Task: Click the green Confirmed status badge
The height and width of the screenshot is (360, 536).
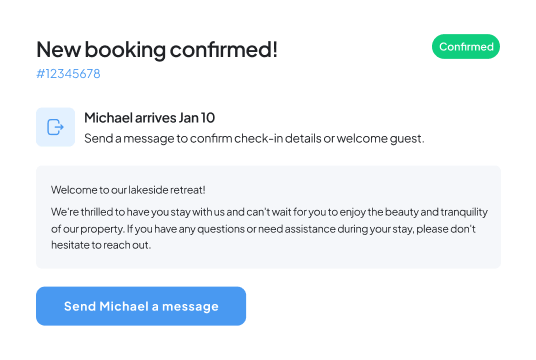Action: pyautogui.click(x=466, y=46)
